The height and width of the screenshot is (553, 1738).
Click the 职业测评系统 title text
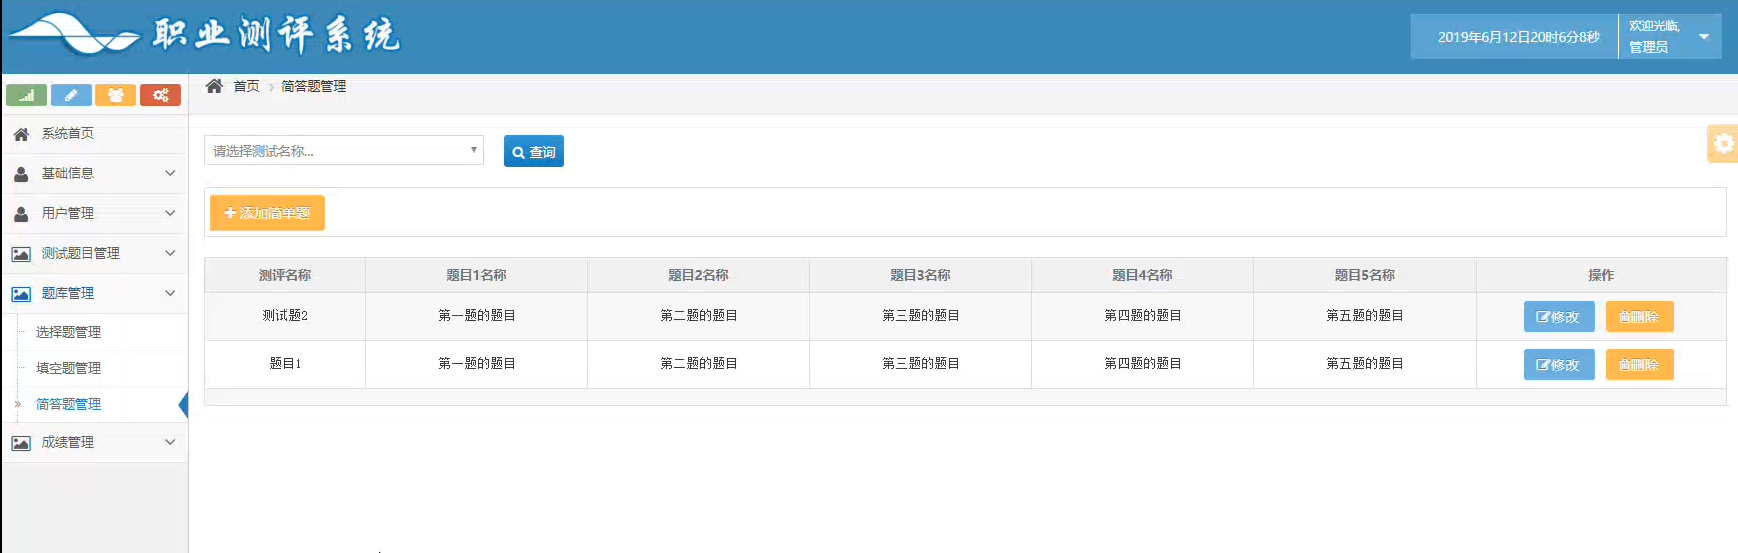[x=276, y=35]
